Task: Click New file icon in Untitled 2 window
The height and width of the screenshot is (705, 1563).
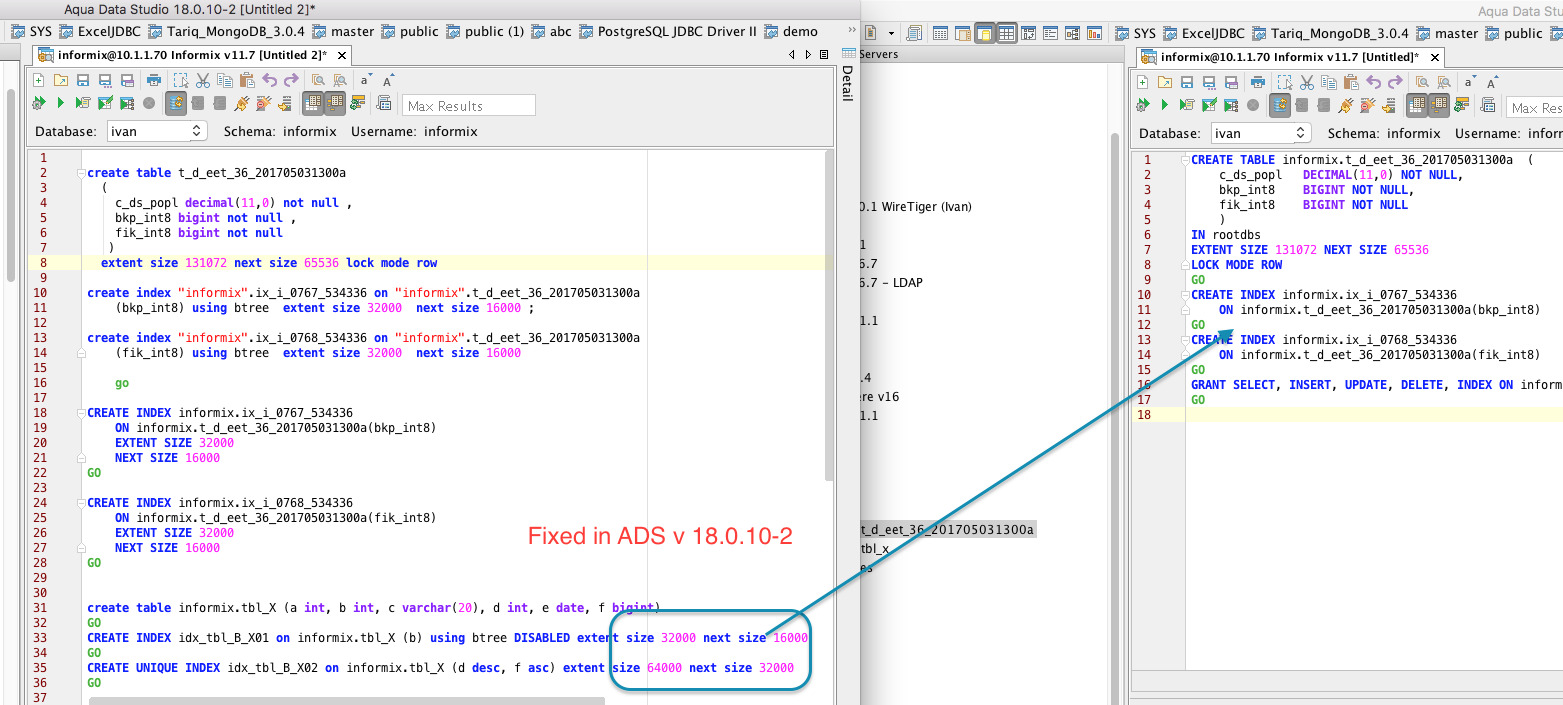Action: coord(38,80)
